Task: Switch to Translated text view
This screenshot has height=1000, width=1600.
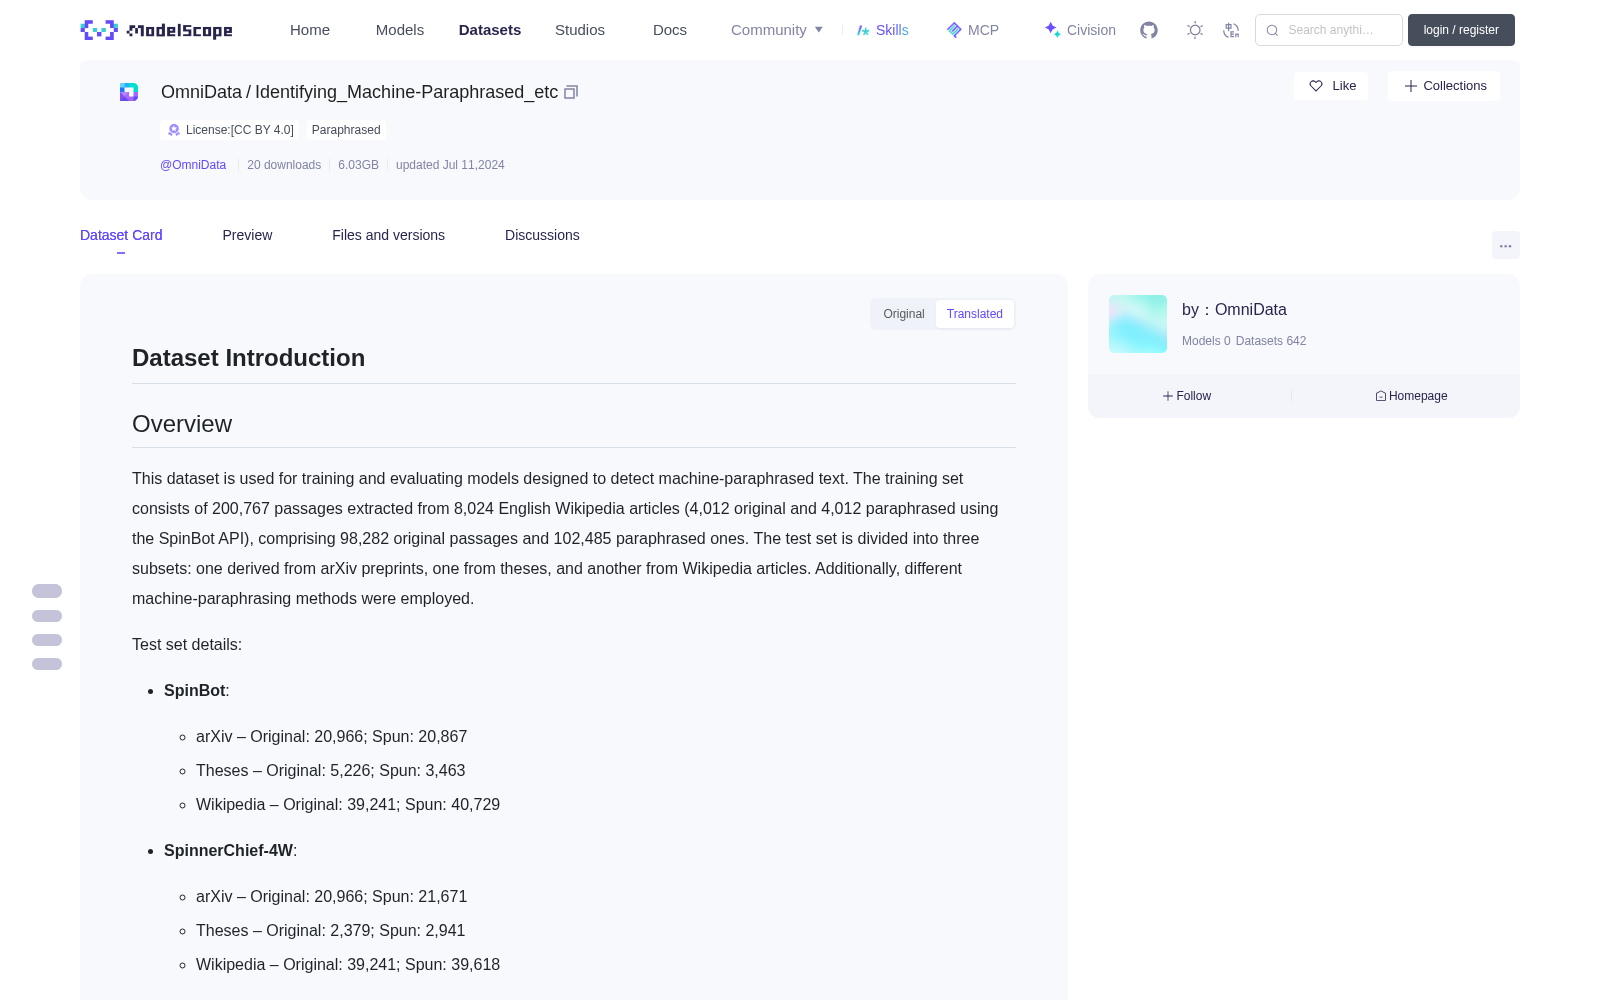Action: coord(975,314)
